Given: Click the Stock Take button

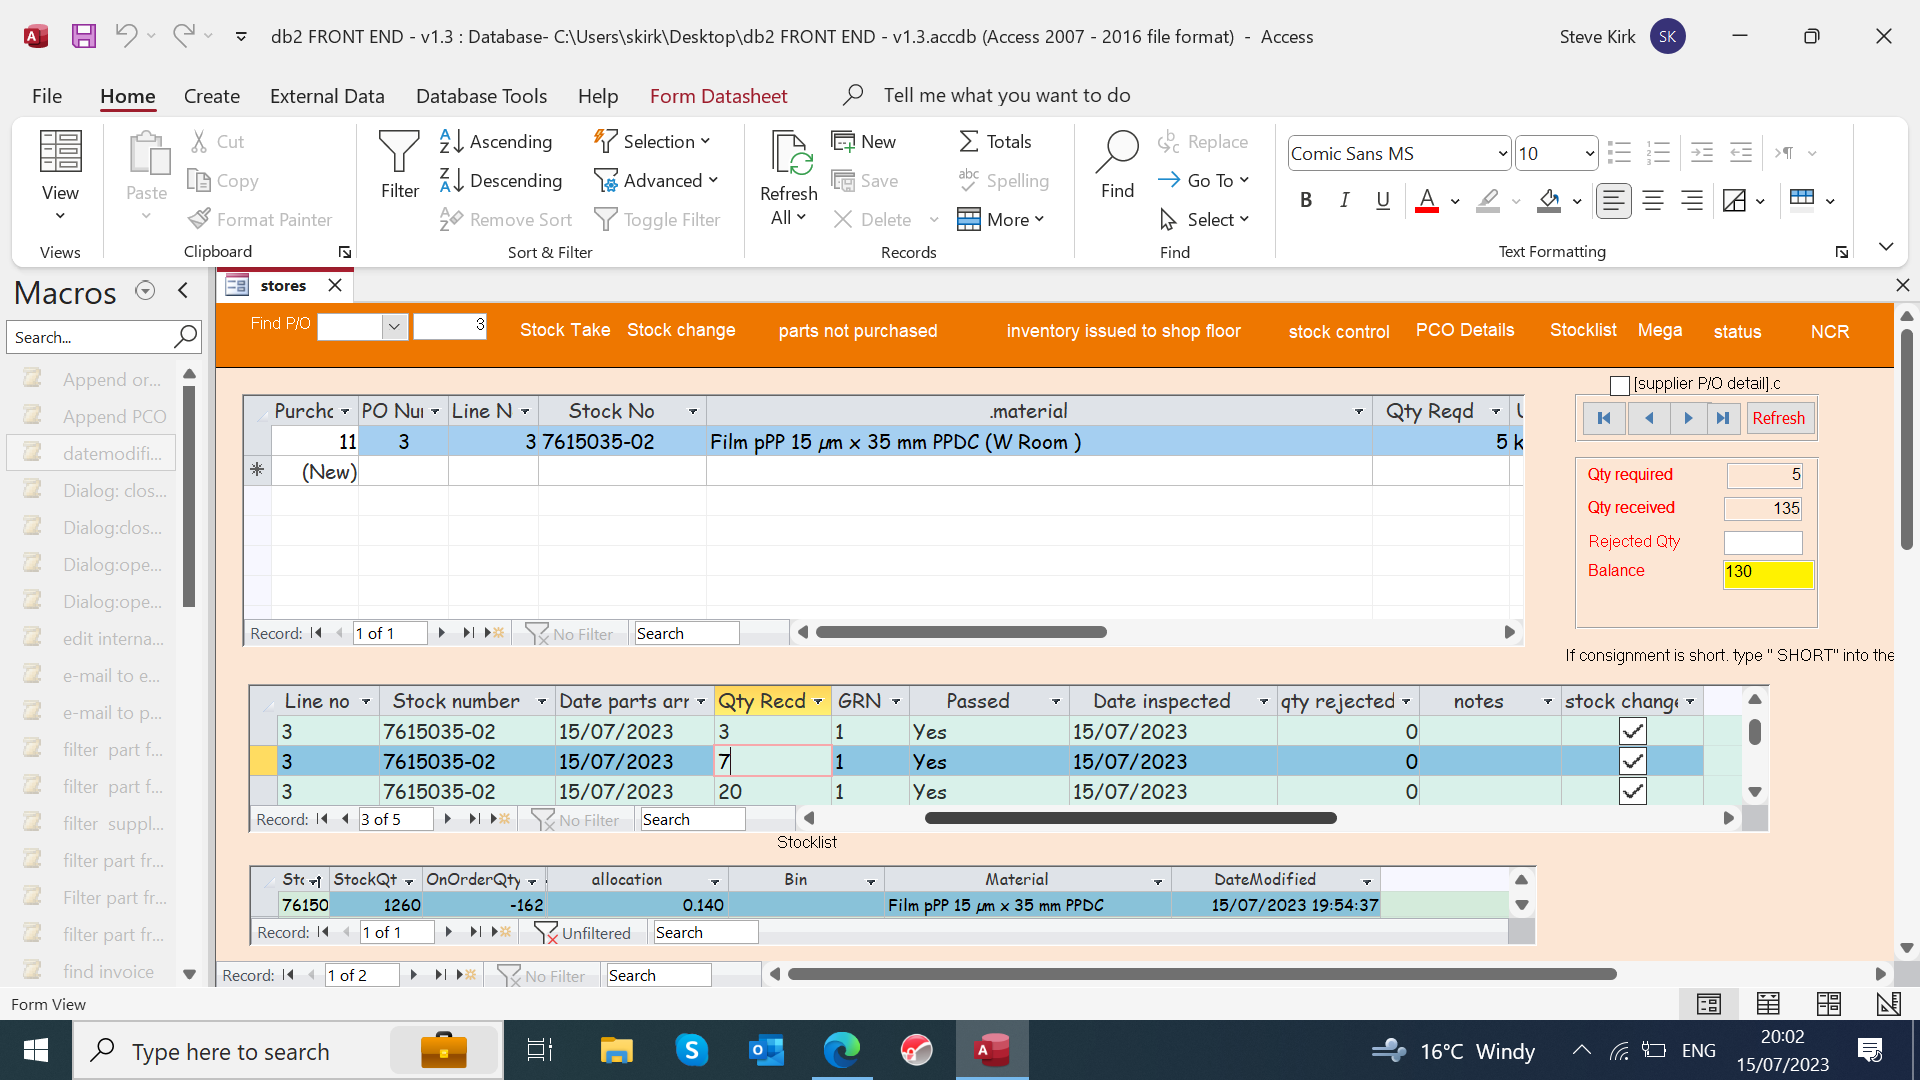Looking at the screenshot, I should [x=565, y=330].
